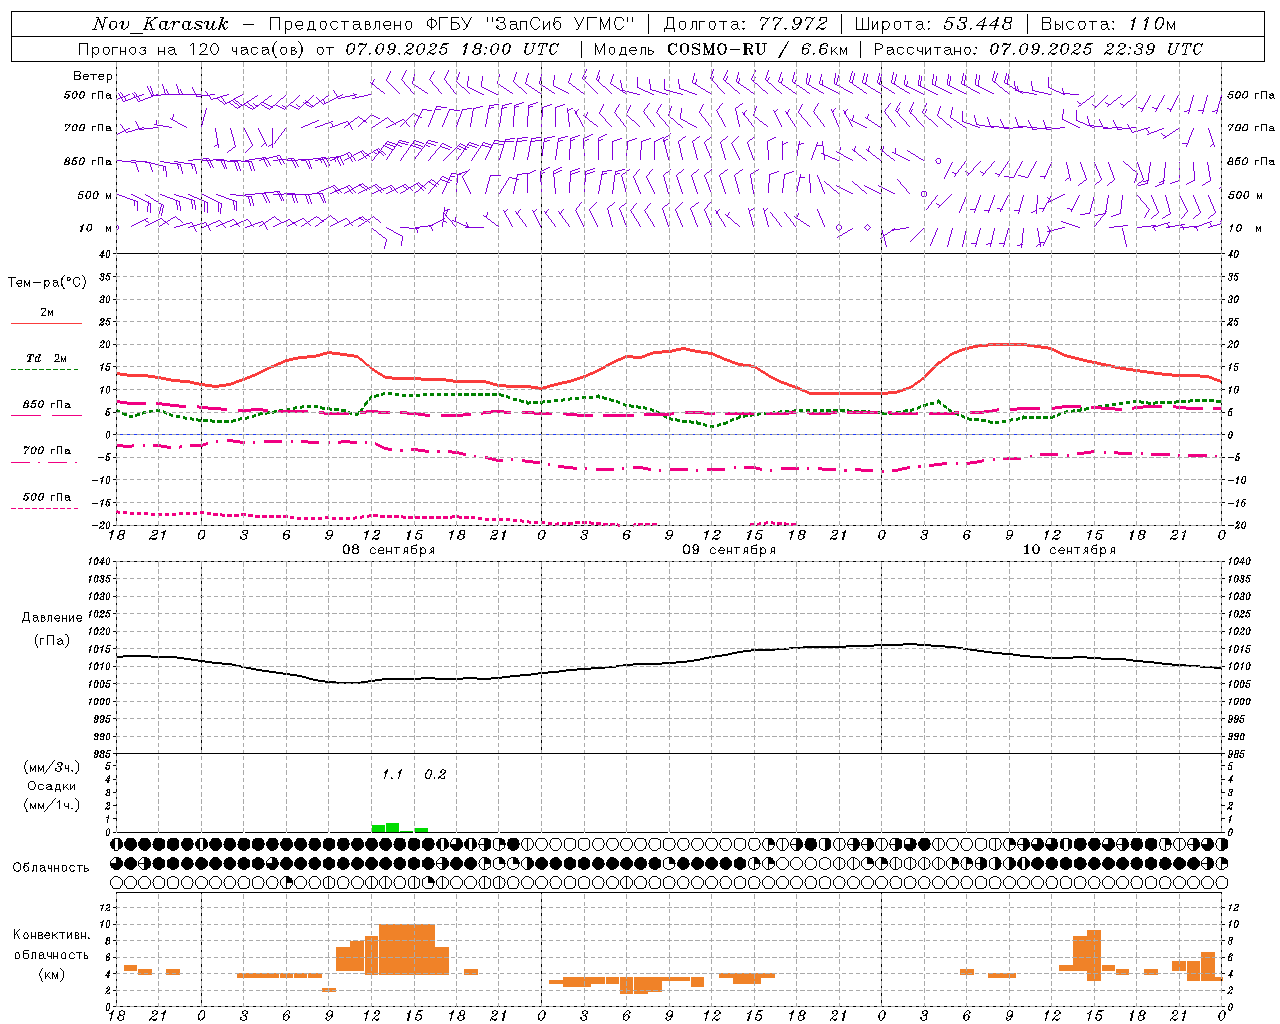Click the '1.1' precipitation amount value
Viewport: 1280px width, 1024px height.
click(x=392, y=774)
